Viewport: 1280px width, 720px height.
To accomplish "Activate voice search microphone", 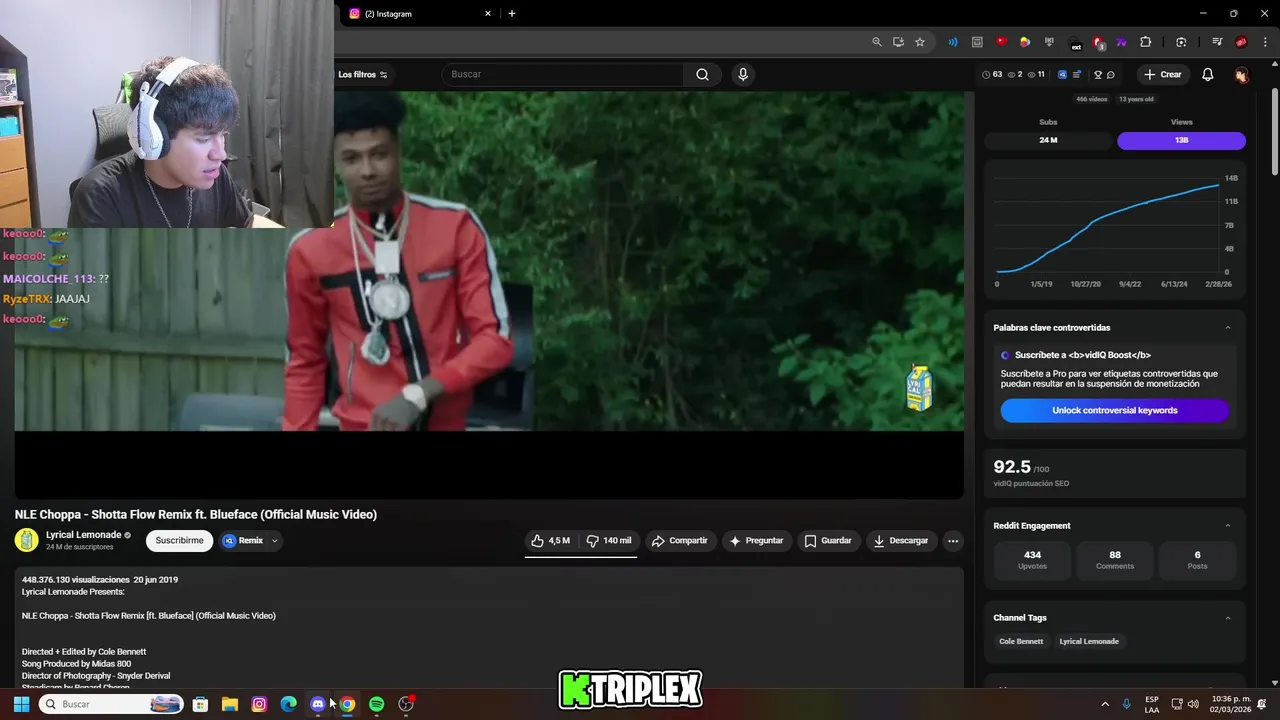I will 742,74.
